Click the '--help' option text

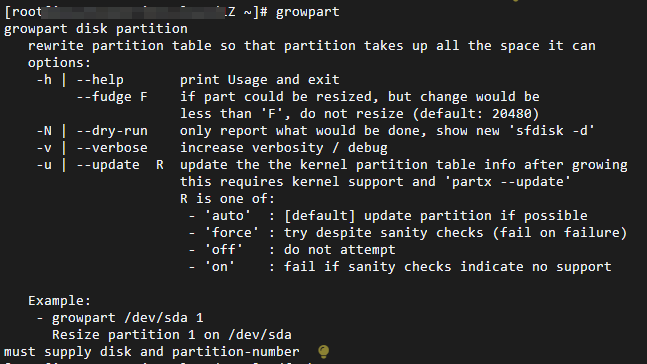pos(100,80)
